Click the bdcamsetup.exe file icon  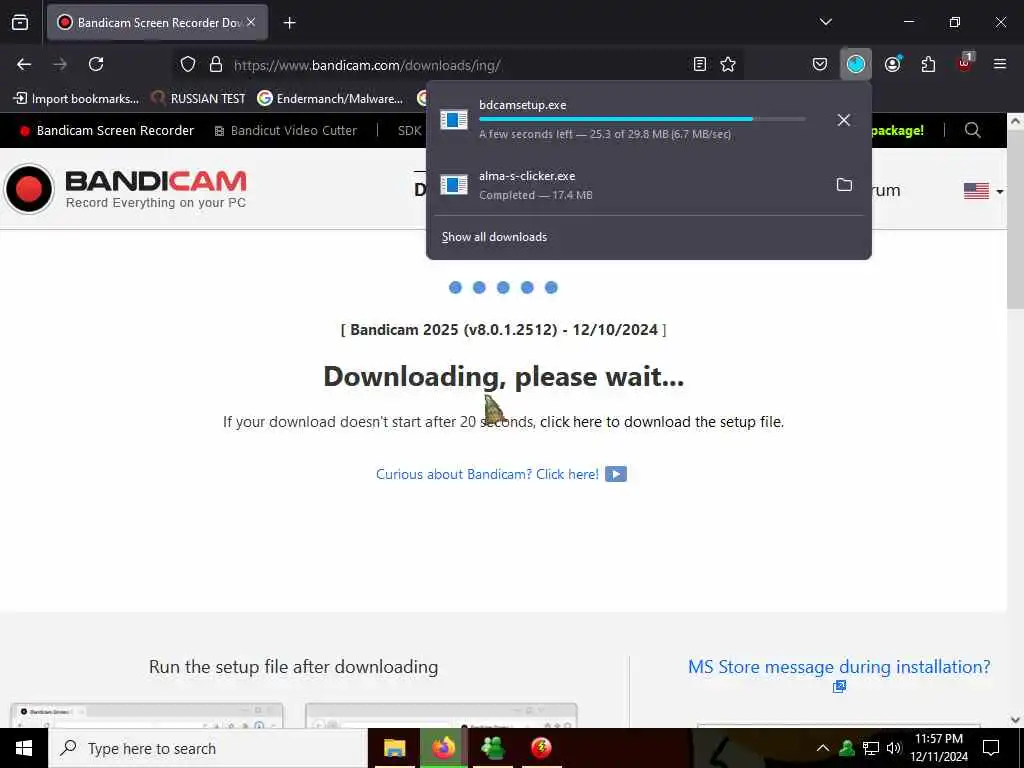[x=454, y=120]
